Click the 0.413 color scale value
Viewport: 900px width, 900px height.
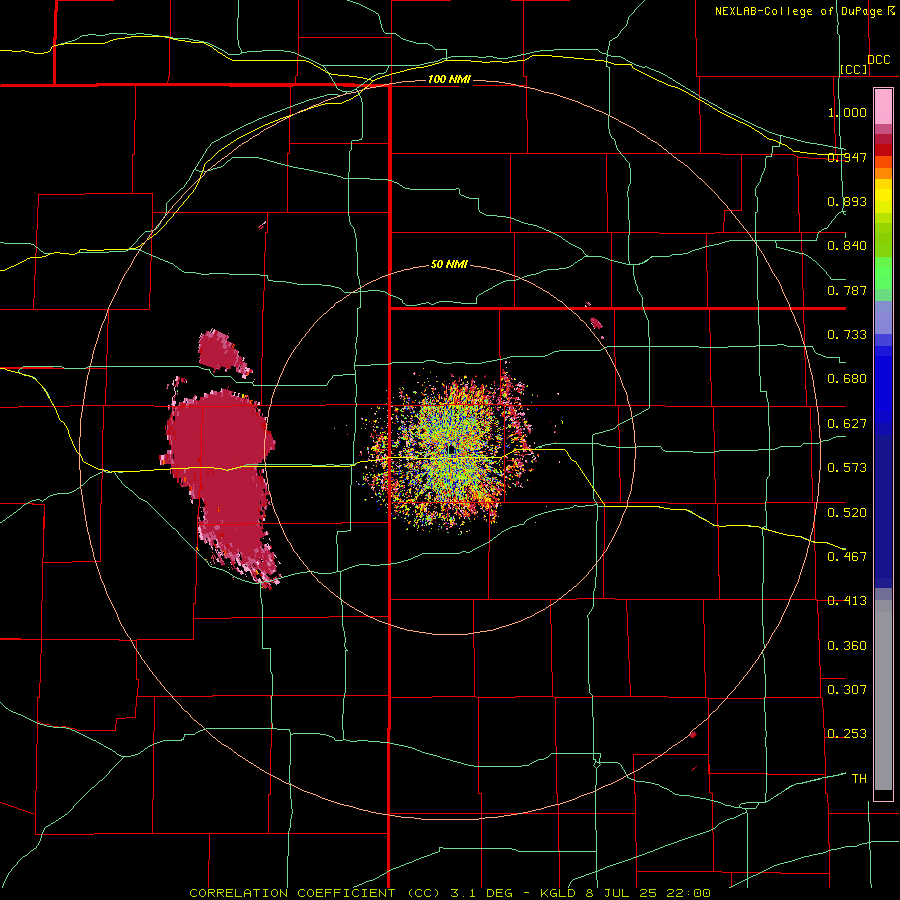tap(847, 601)
